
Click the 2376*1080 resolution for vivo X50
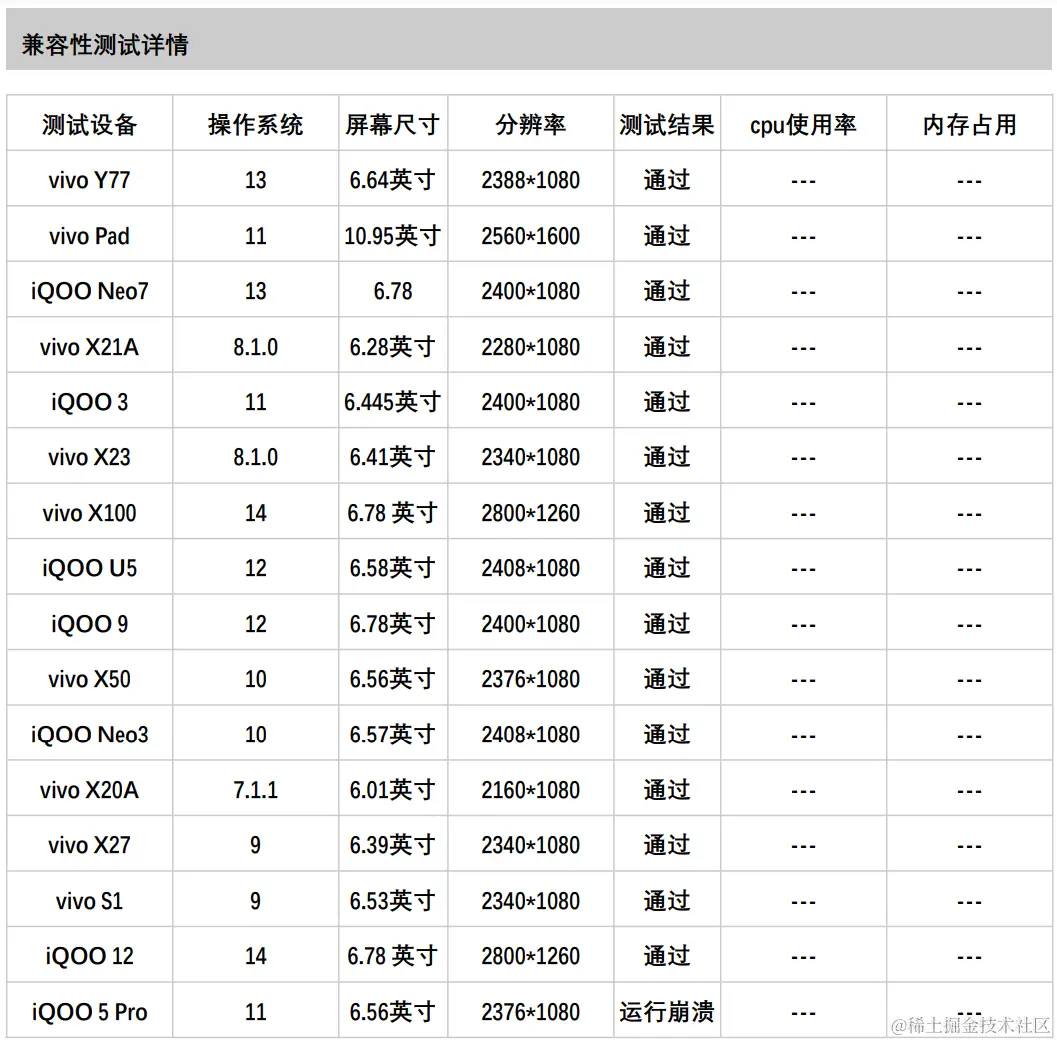[x=531, y=679]
